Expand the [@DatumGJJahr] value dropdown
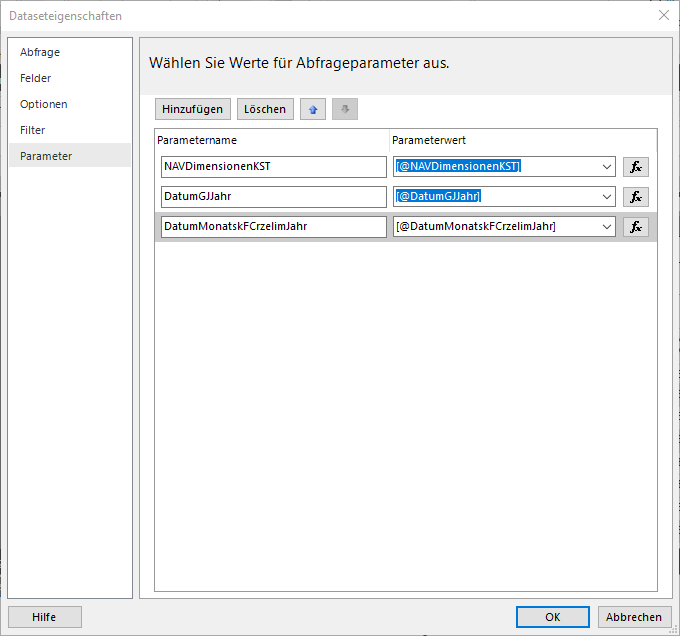This screenshot has width=680, height=636. 607,197
